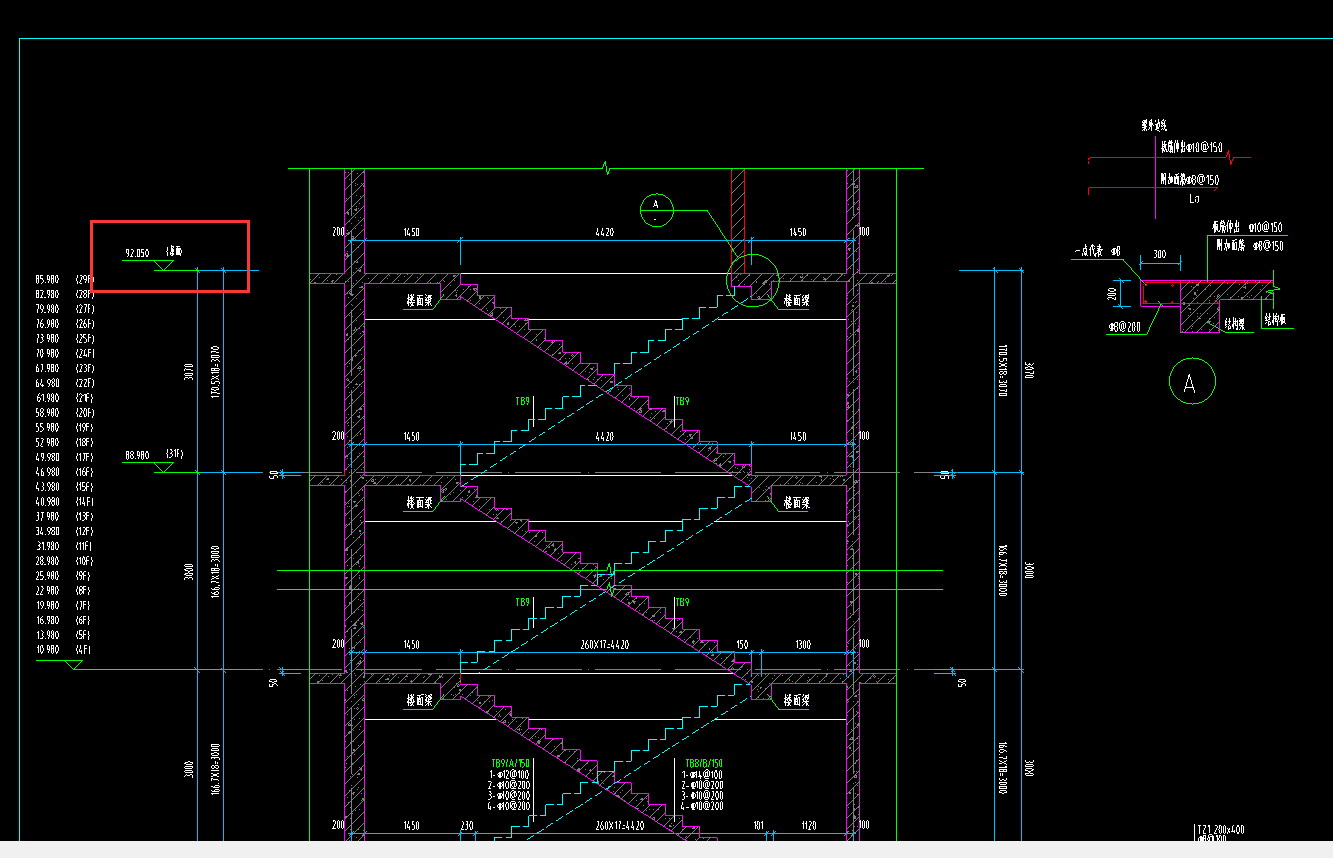Click the 170.5X18=3070 vertical dimension on left
This screenshot has width=1333, height=858.
point(215,371)
